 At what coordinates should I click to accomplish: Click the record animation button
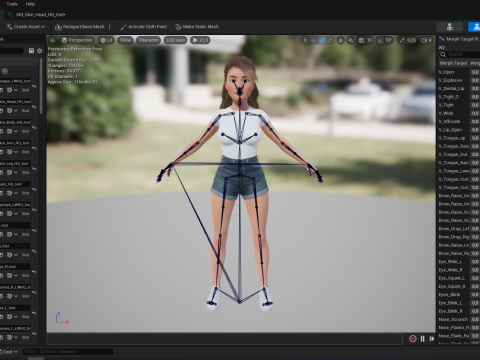click(x=413, y=339)
